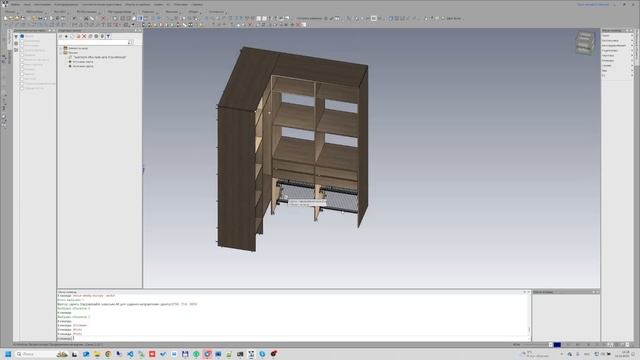Click the blue circle icon atop left panel list
The height and width of the screenshot is (360, 640).
(x=22, y=36)
